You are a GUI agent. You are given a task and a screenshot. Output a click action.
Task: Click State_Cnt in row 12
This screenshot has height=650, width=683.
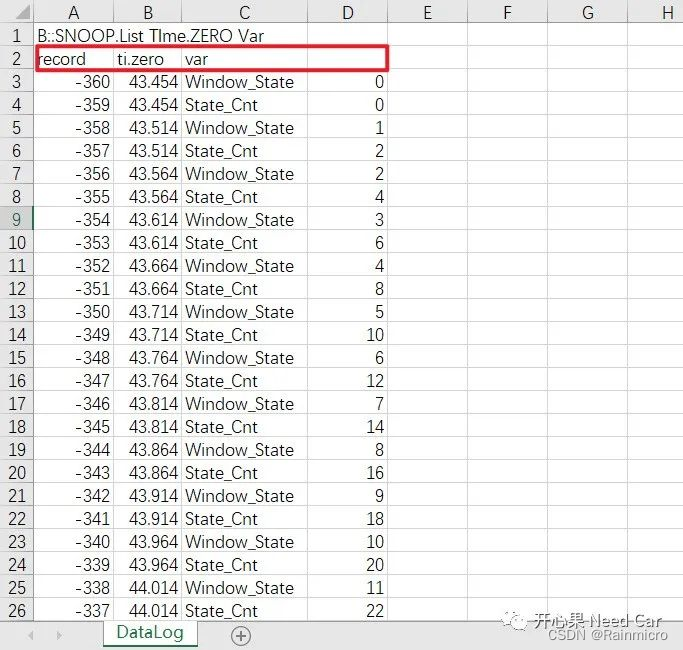(244, 288)
